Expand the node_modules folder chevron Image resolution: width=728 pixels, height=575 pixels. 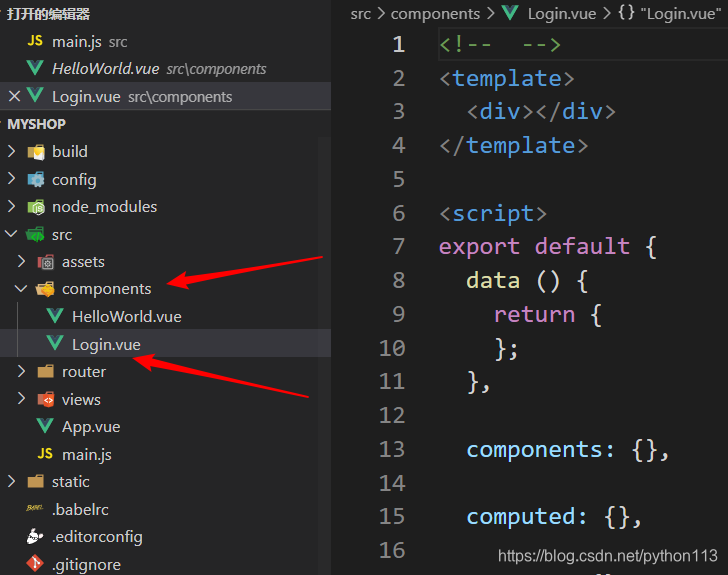tap(12, 206)
